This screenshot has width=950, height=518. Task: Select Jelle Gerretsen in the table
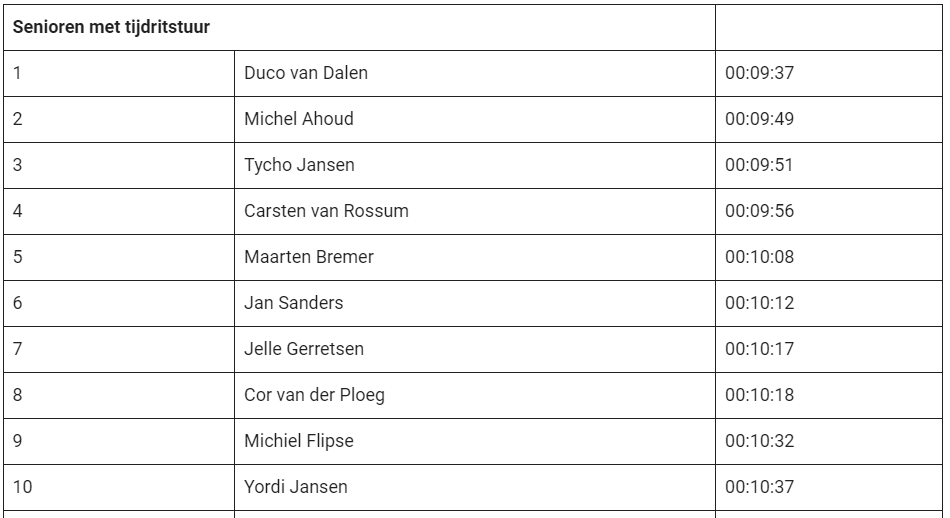pos(304,349)
